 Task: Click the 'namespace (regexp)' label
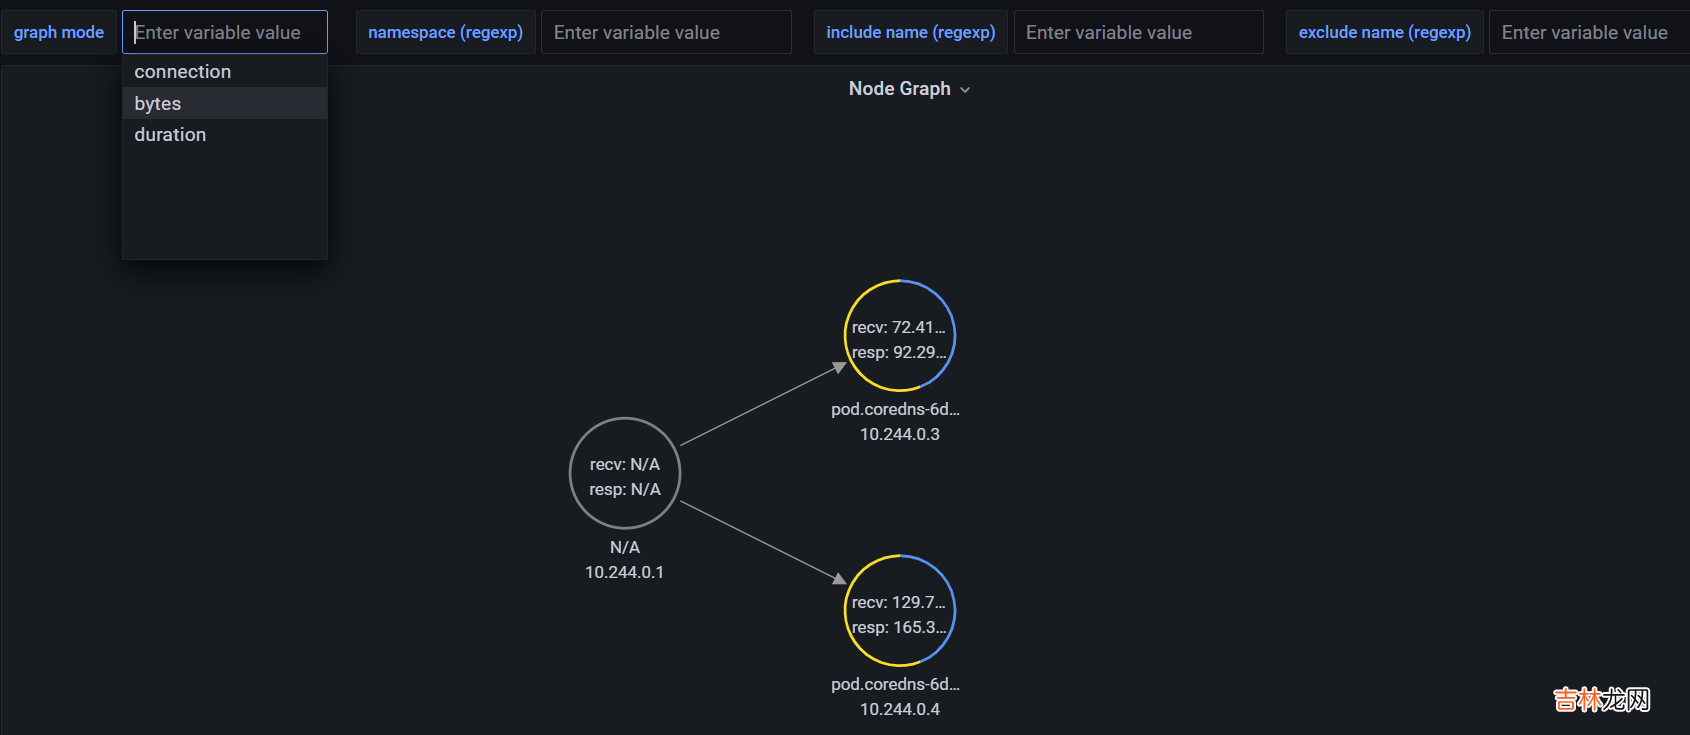point(445,32)
